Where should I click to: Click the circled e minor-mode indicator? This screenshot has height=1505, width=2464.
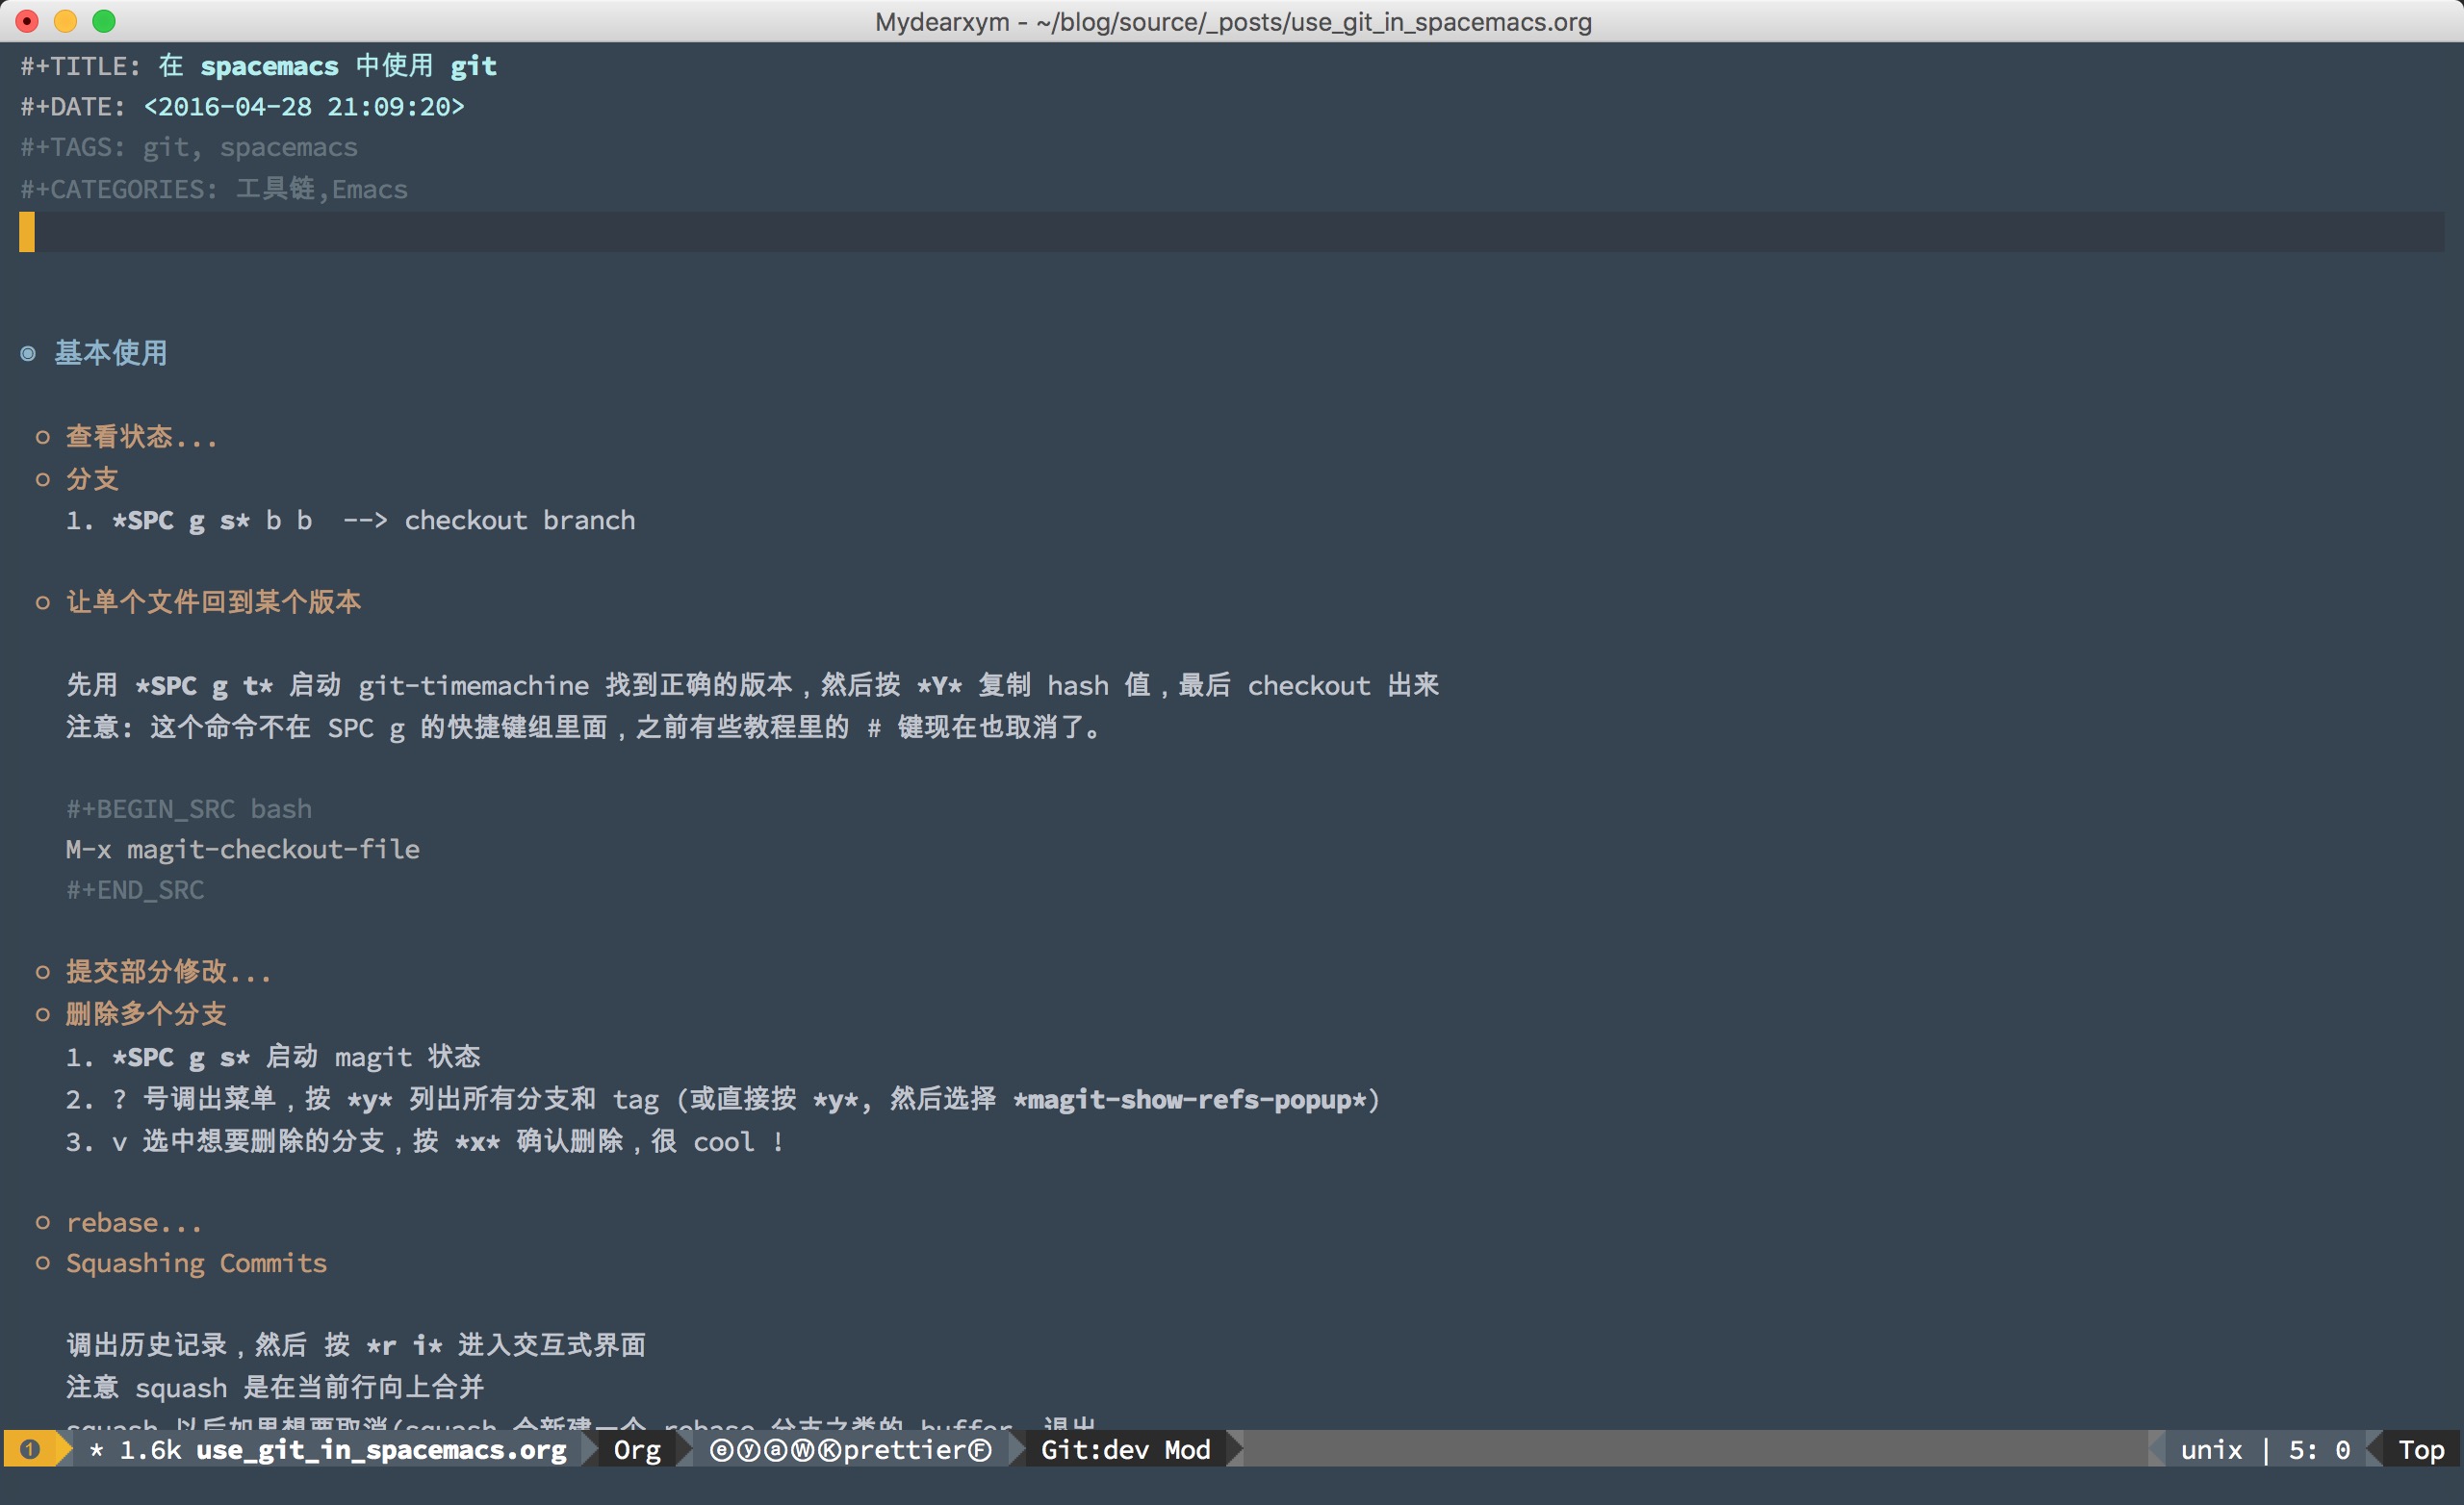721,1450
